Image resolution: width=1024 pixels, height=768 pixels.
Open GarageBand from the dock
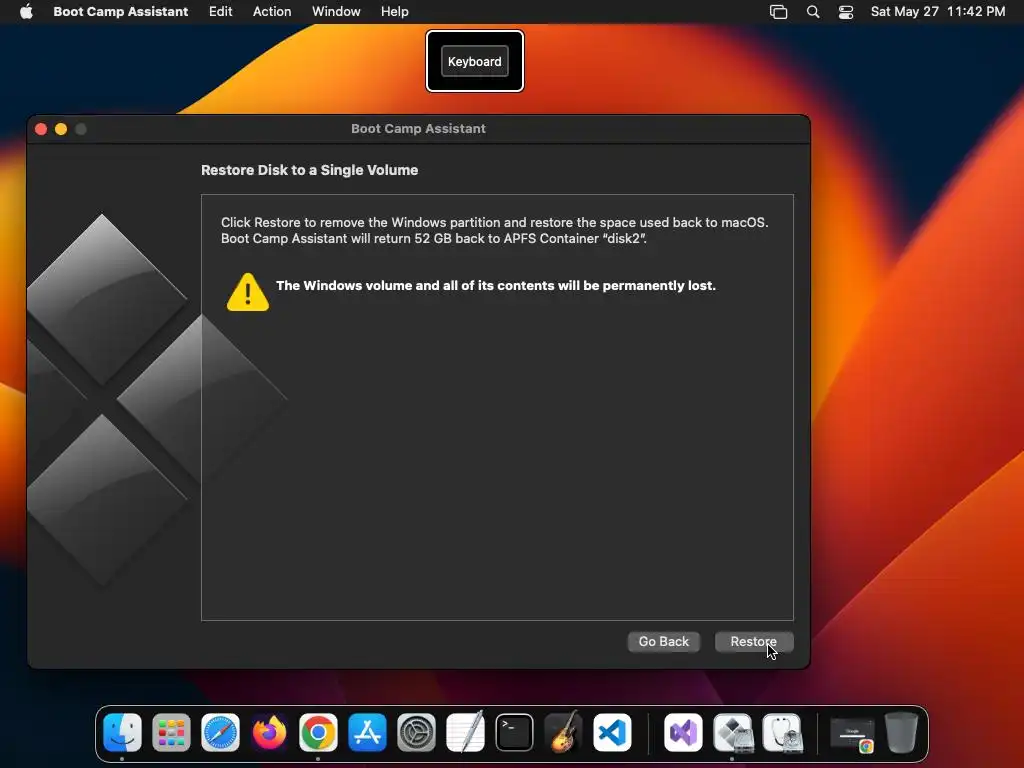(x=563, y=732)
